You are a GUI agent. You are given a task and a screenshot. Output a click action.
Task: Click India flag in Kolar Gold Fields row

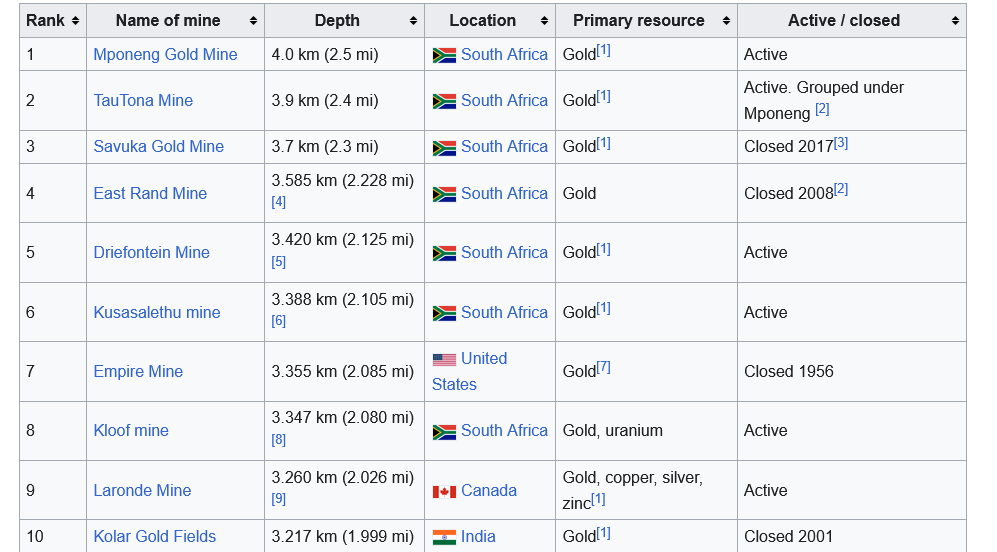[x=444, y=537]
